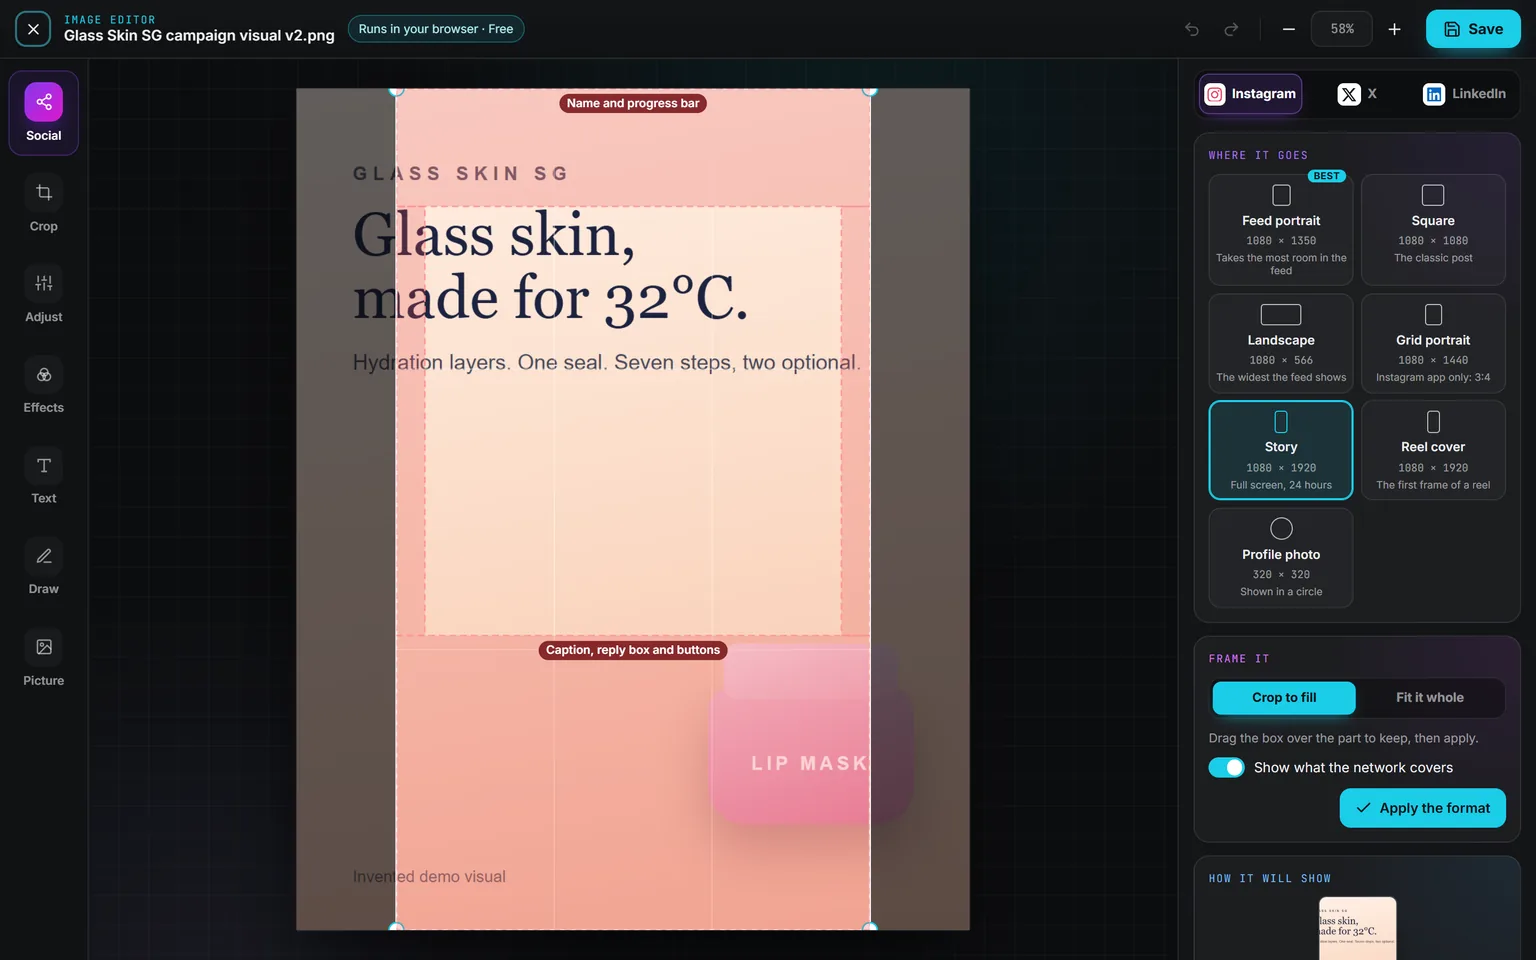Select the Crop to fill option
The height and width of the screenshot is (960, 1536).
pos(1284,698)
